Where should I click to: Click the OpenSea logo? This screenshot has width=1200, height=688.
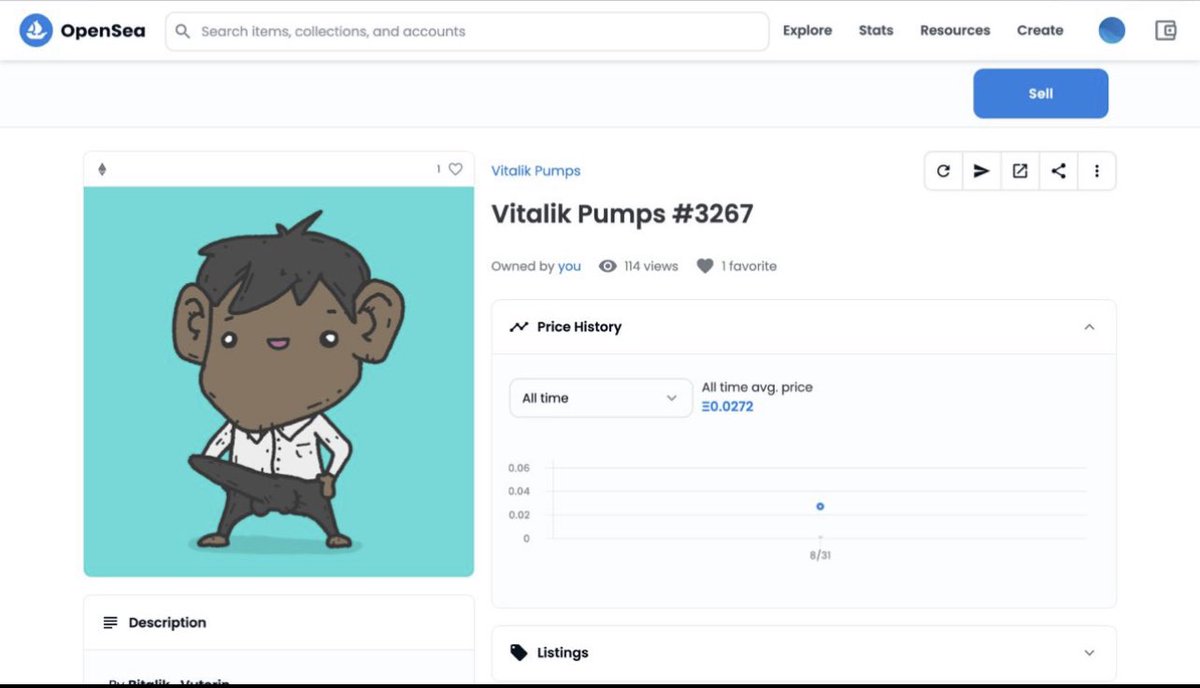(82, 31)
